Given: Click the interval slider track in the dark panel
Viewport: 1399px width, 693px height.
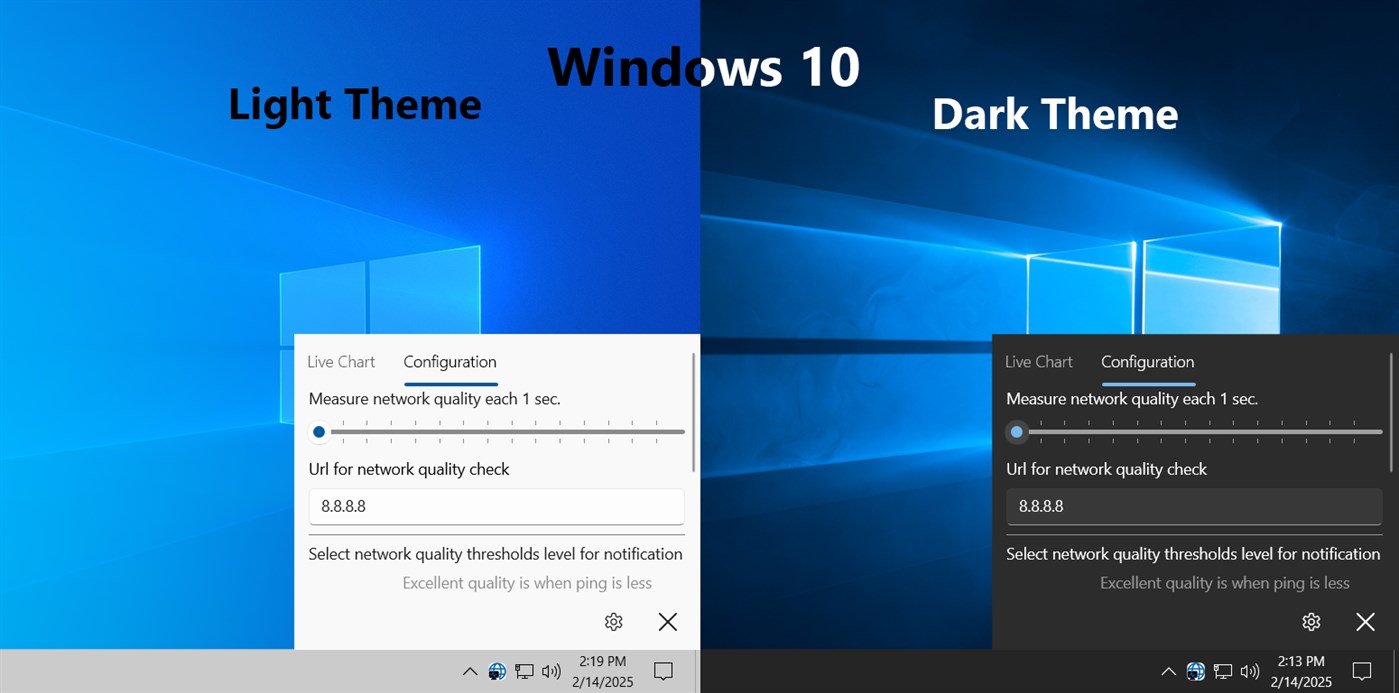Looking at the screenshot, I should click(x=1190, y=431).
